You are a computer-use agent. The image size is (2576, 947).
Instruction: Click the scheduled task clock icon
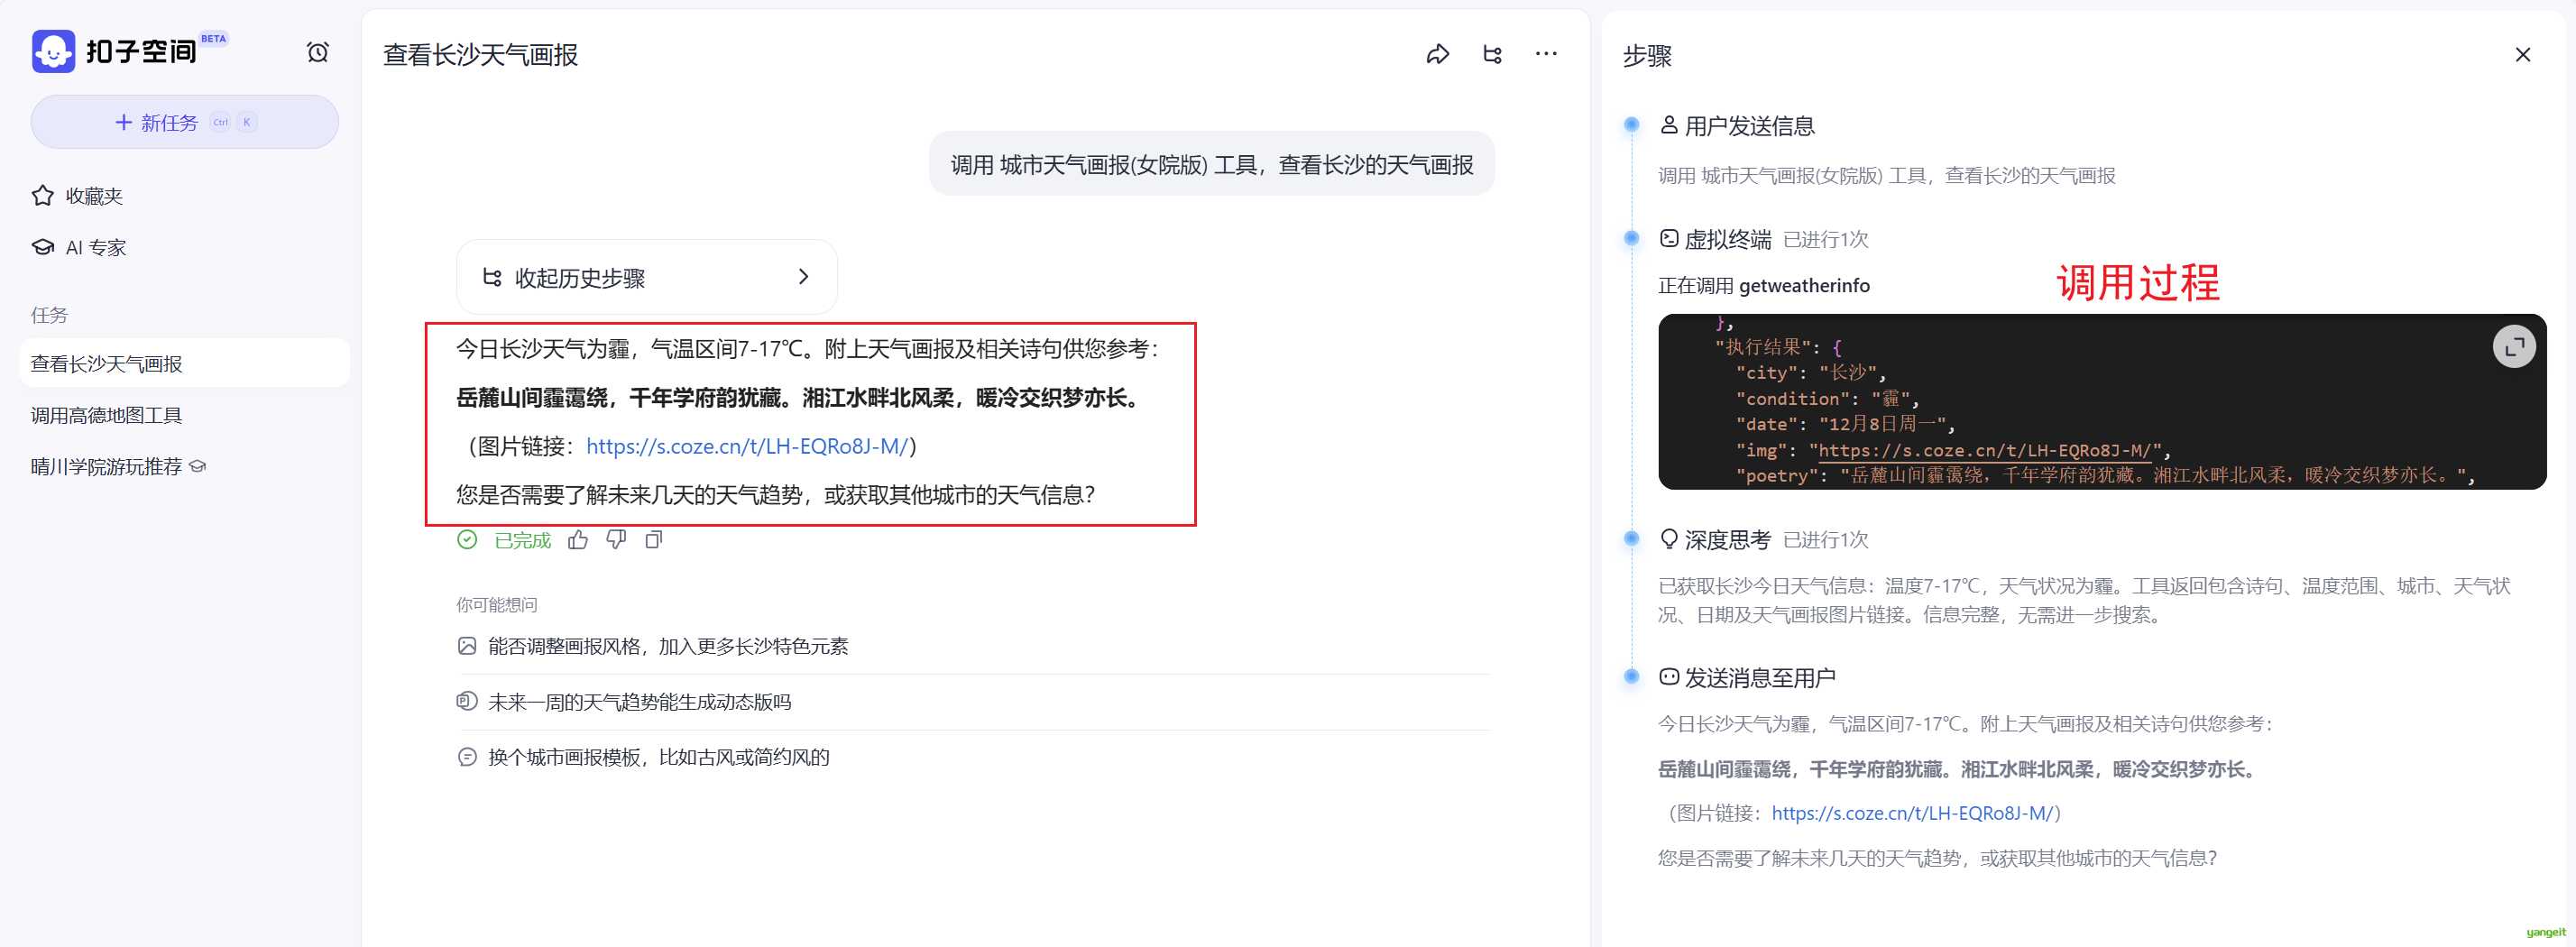317,52
